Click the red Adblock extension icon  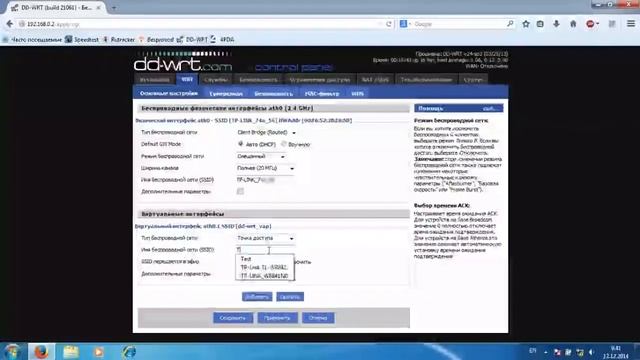coord(590,24)
